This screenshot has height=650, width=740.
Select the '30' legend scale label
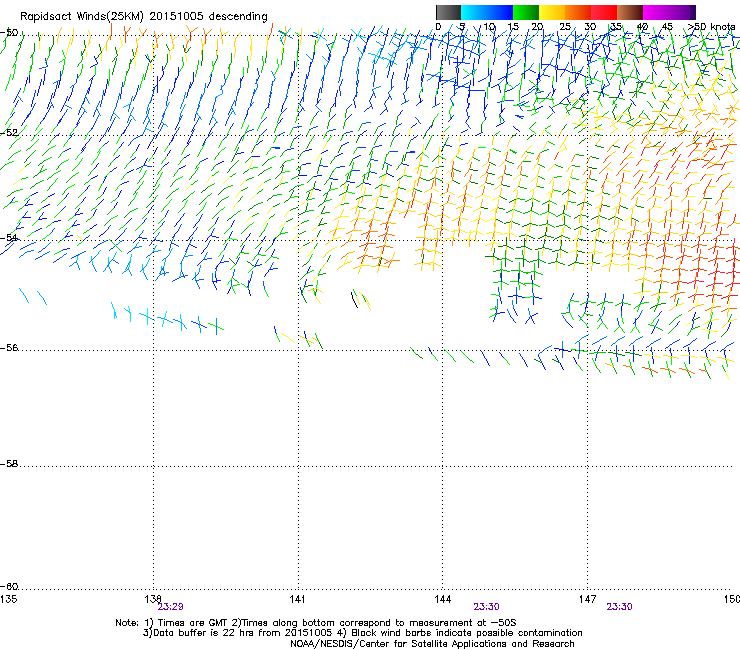pos(590,26)
